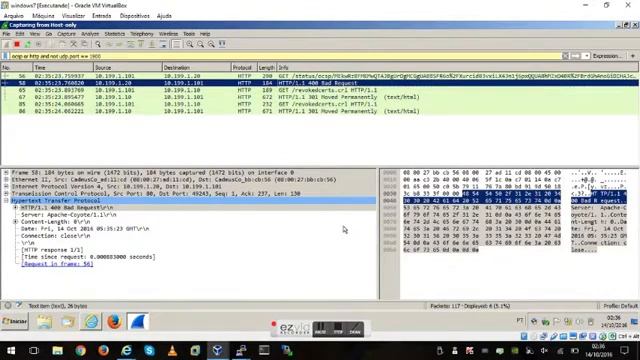Viewport: 640px width, 360px height.
Task: Open capture file properties status icon
Action: (x=19, y=305)
